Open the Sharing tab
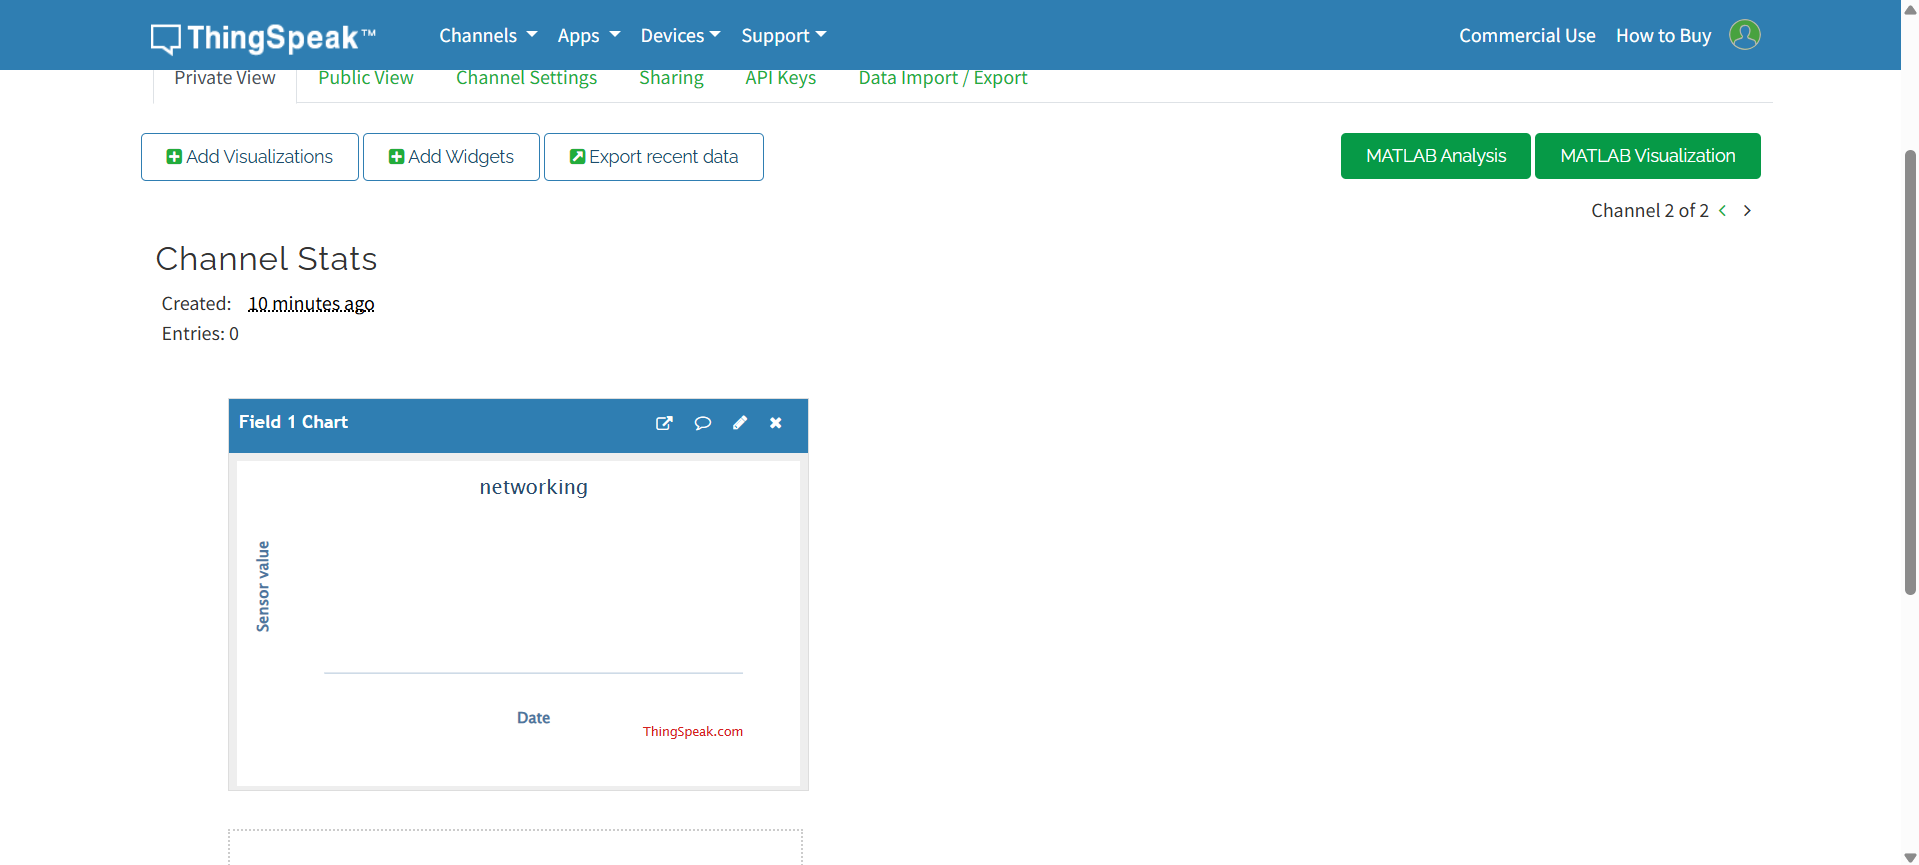1919x865 pixels. pos(671,79)
